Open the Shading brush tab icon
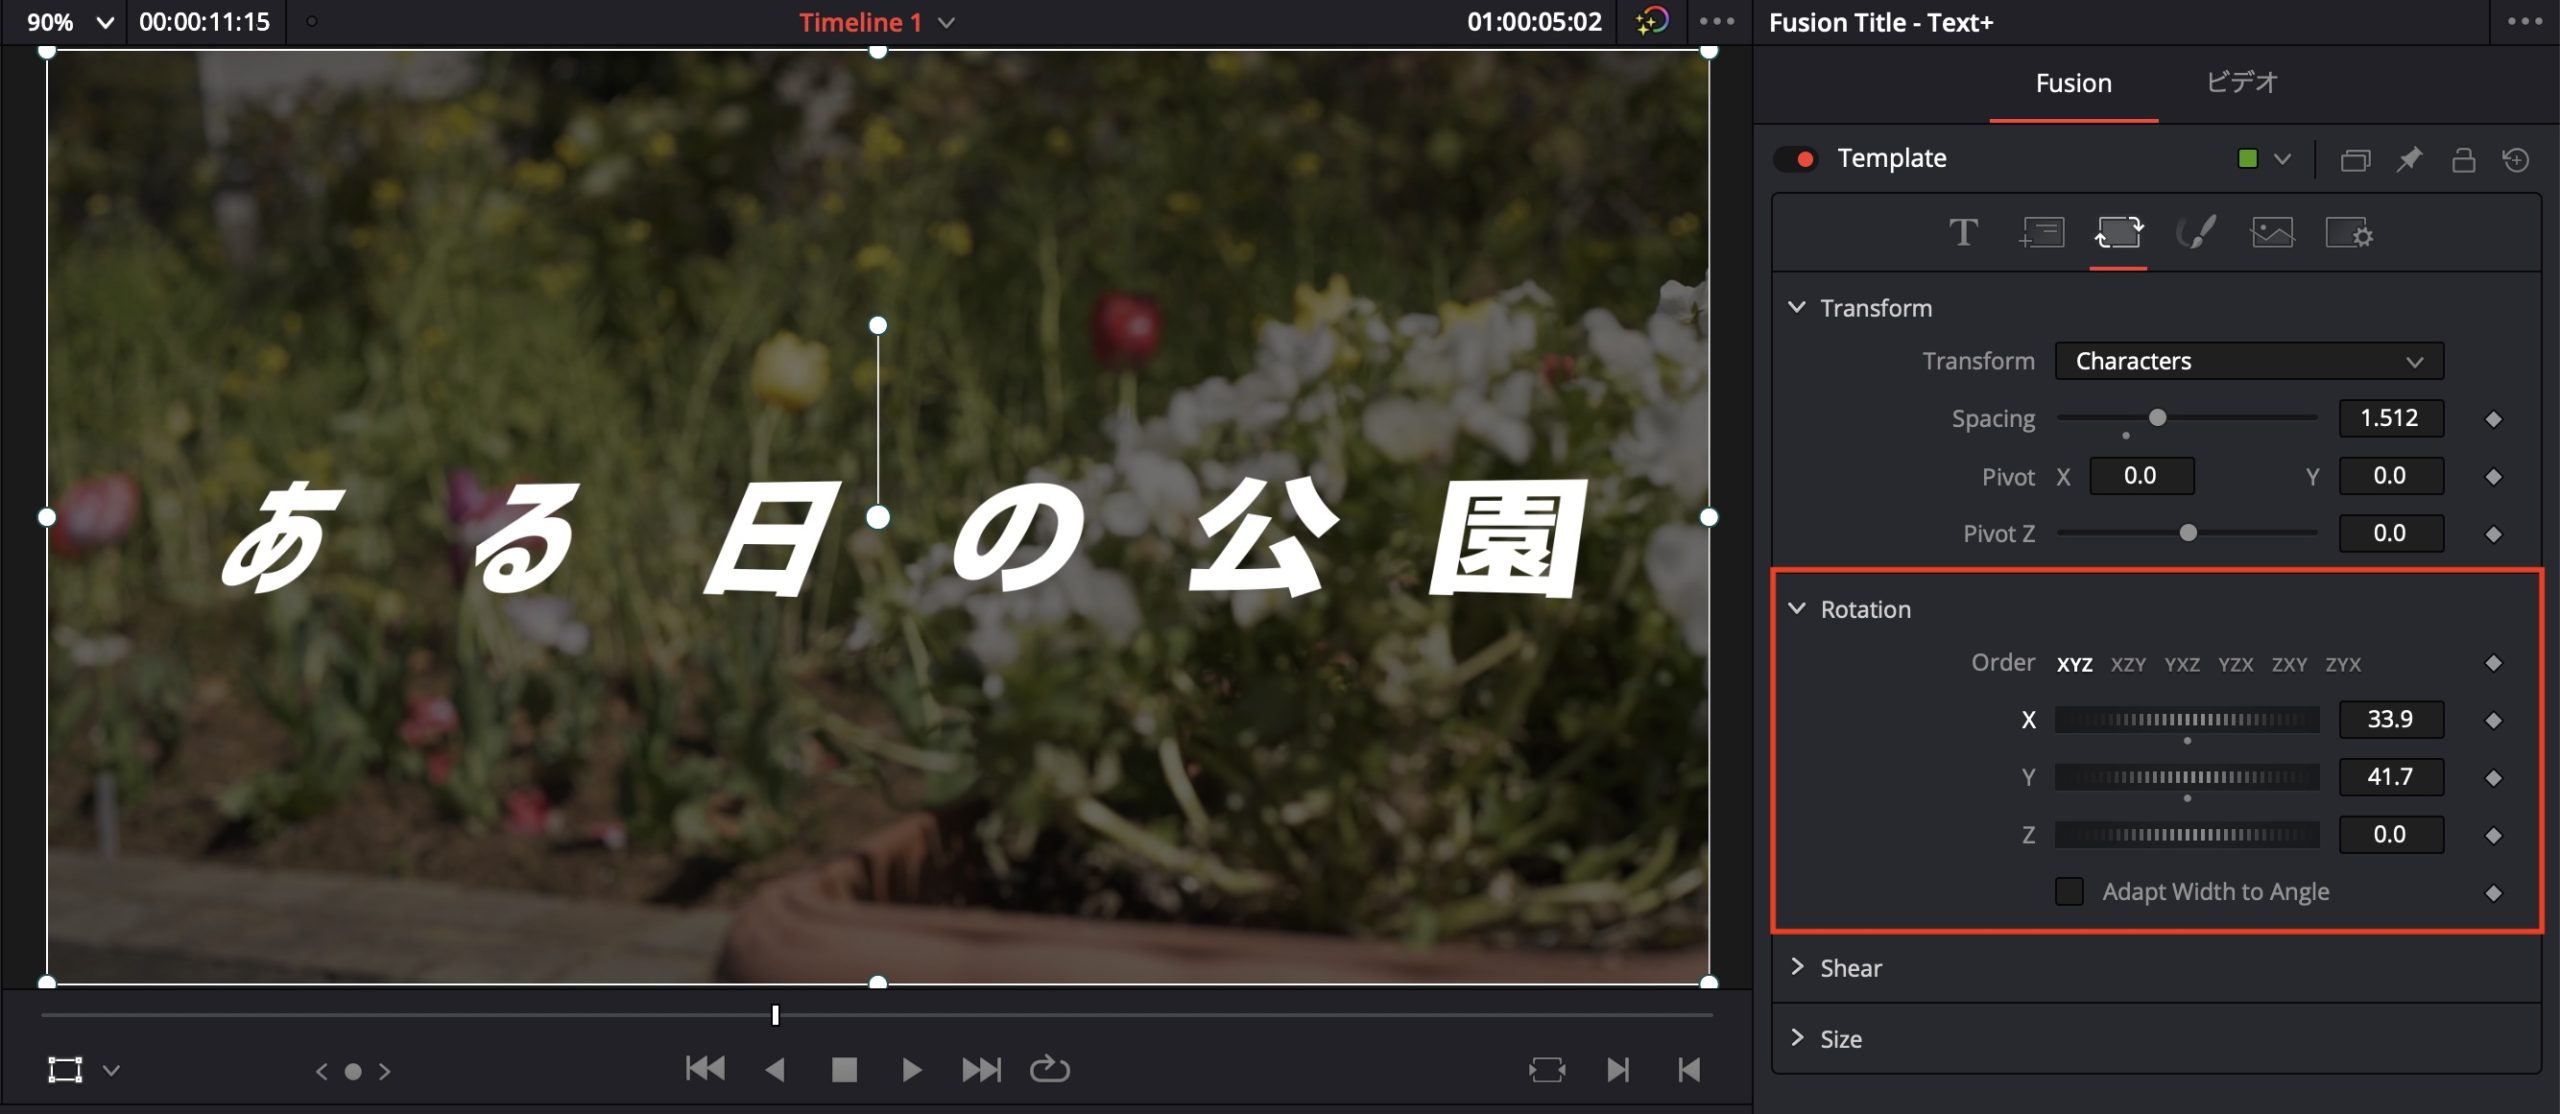Viewport: 2560px width, 1114px height. click(2196, 233)
